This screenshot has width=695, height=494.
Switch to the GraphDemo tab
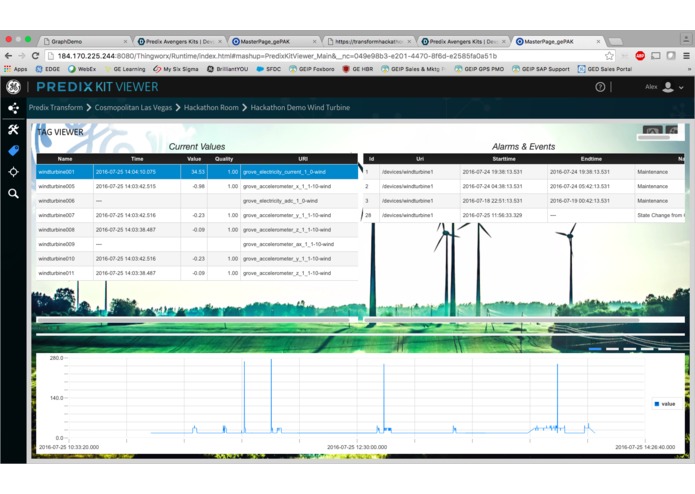click(x=84, y=42)
